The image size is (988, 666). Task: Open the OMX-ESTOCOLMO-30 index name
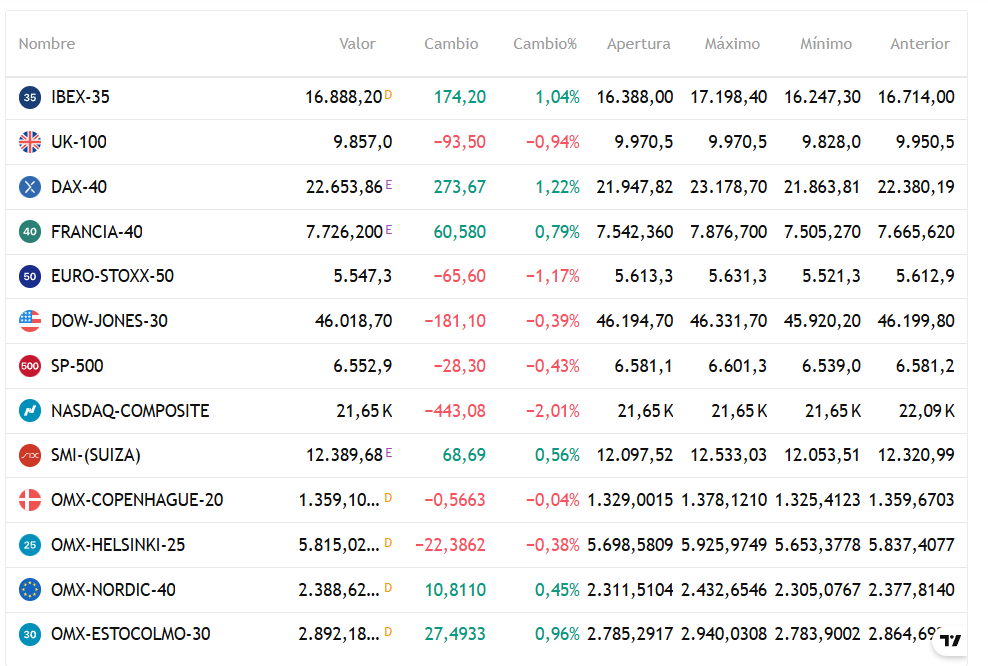(130, 634)
